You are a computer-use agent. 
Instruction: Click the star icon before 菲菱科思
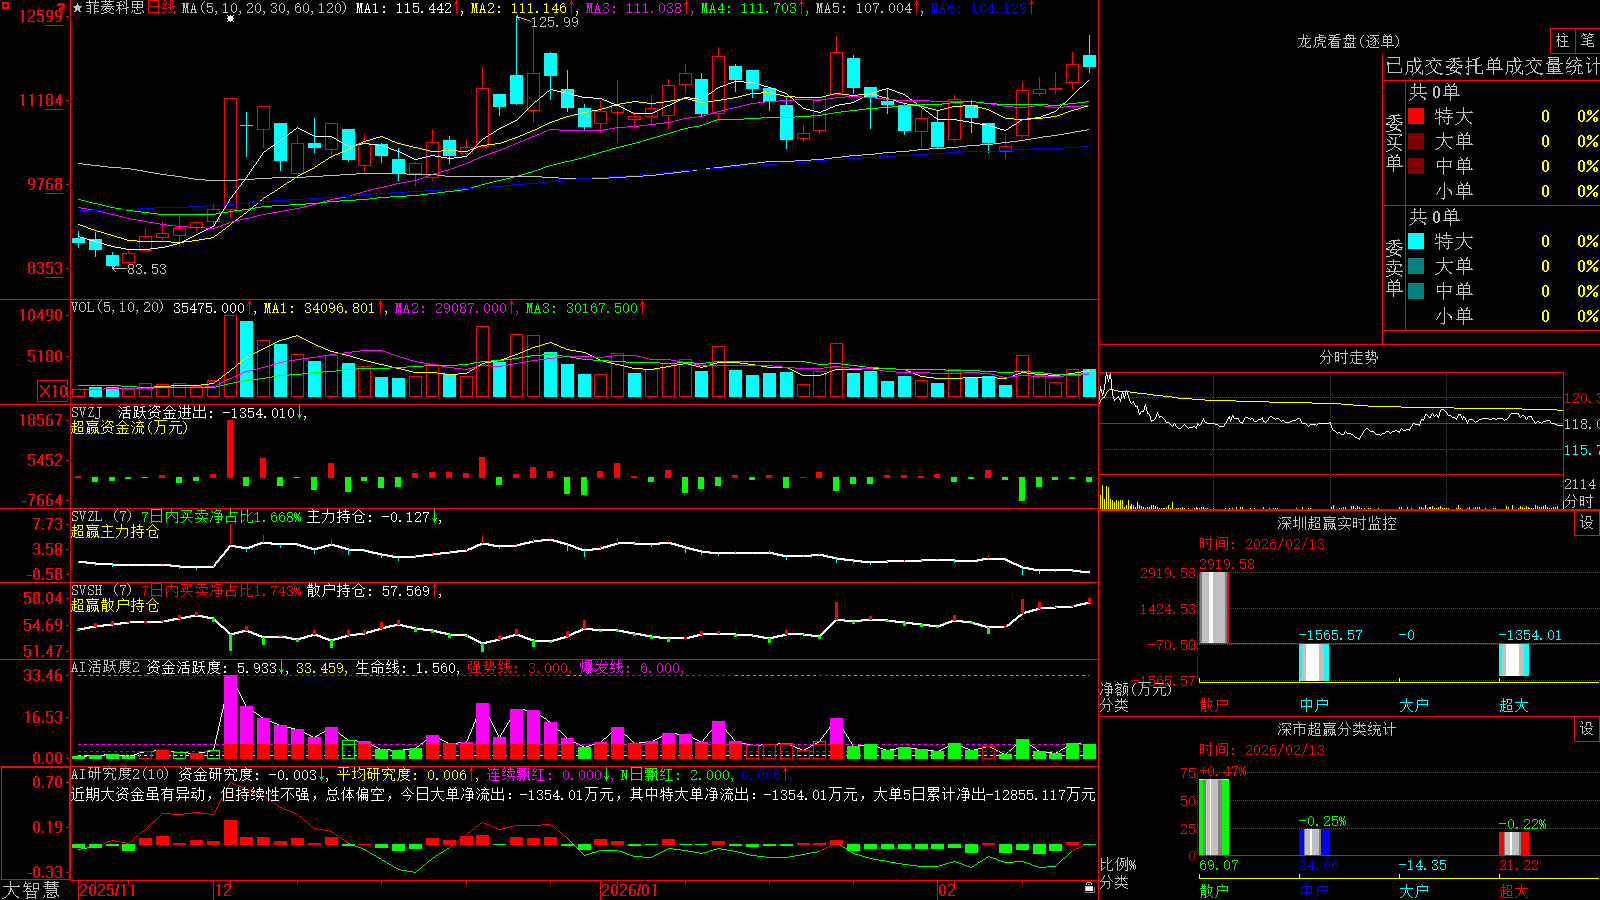[x=77, y=8]
